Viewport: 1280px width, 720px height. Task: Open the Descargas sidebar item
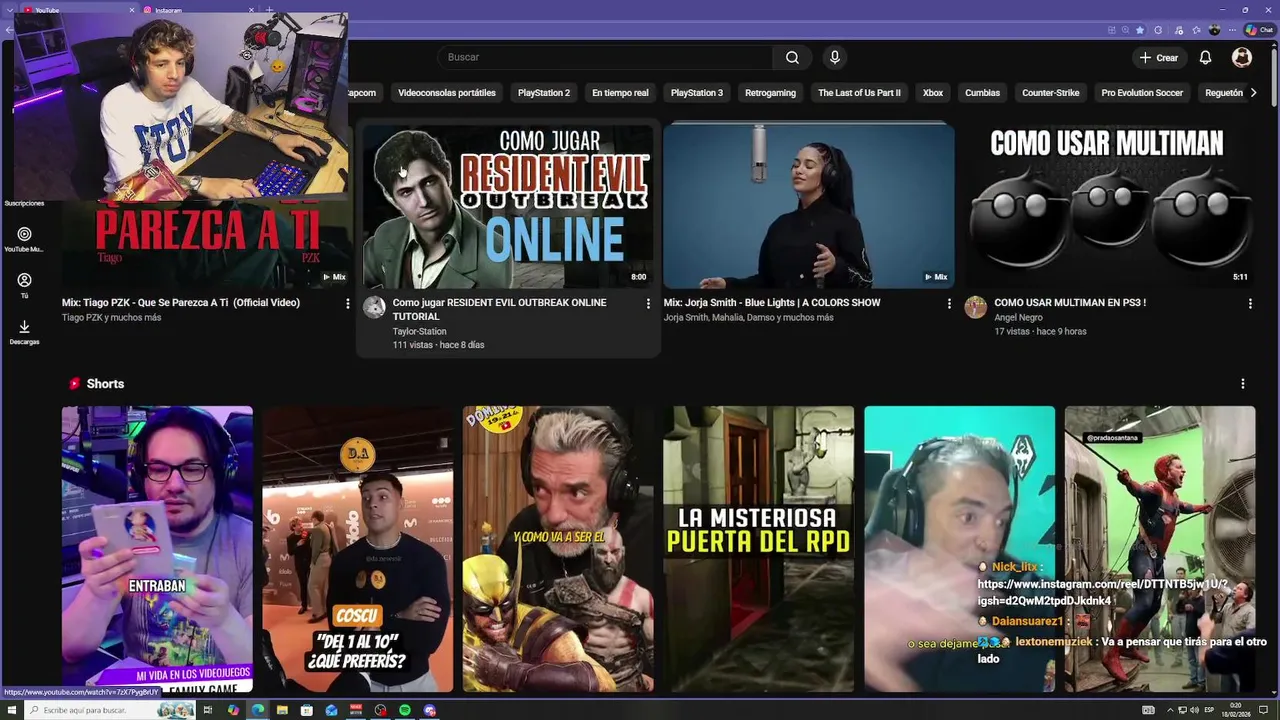[24, 333]
